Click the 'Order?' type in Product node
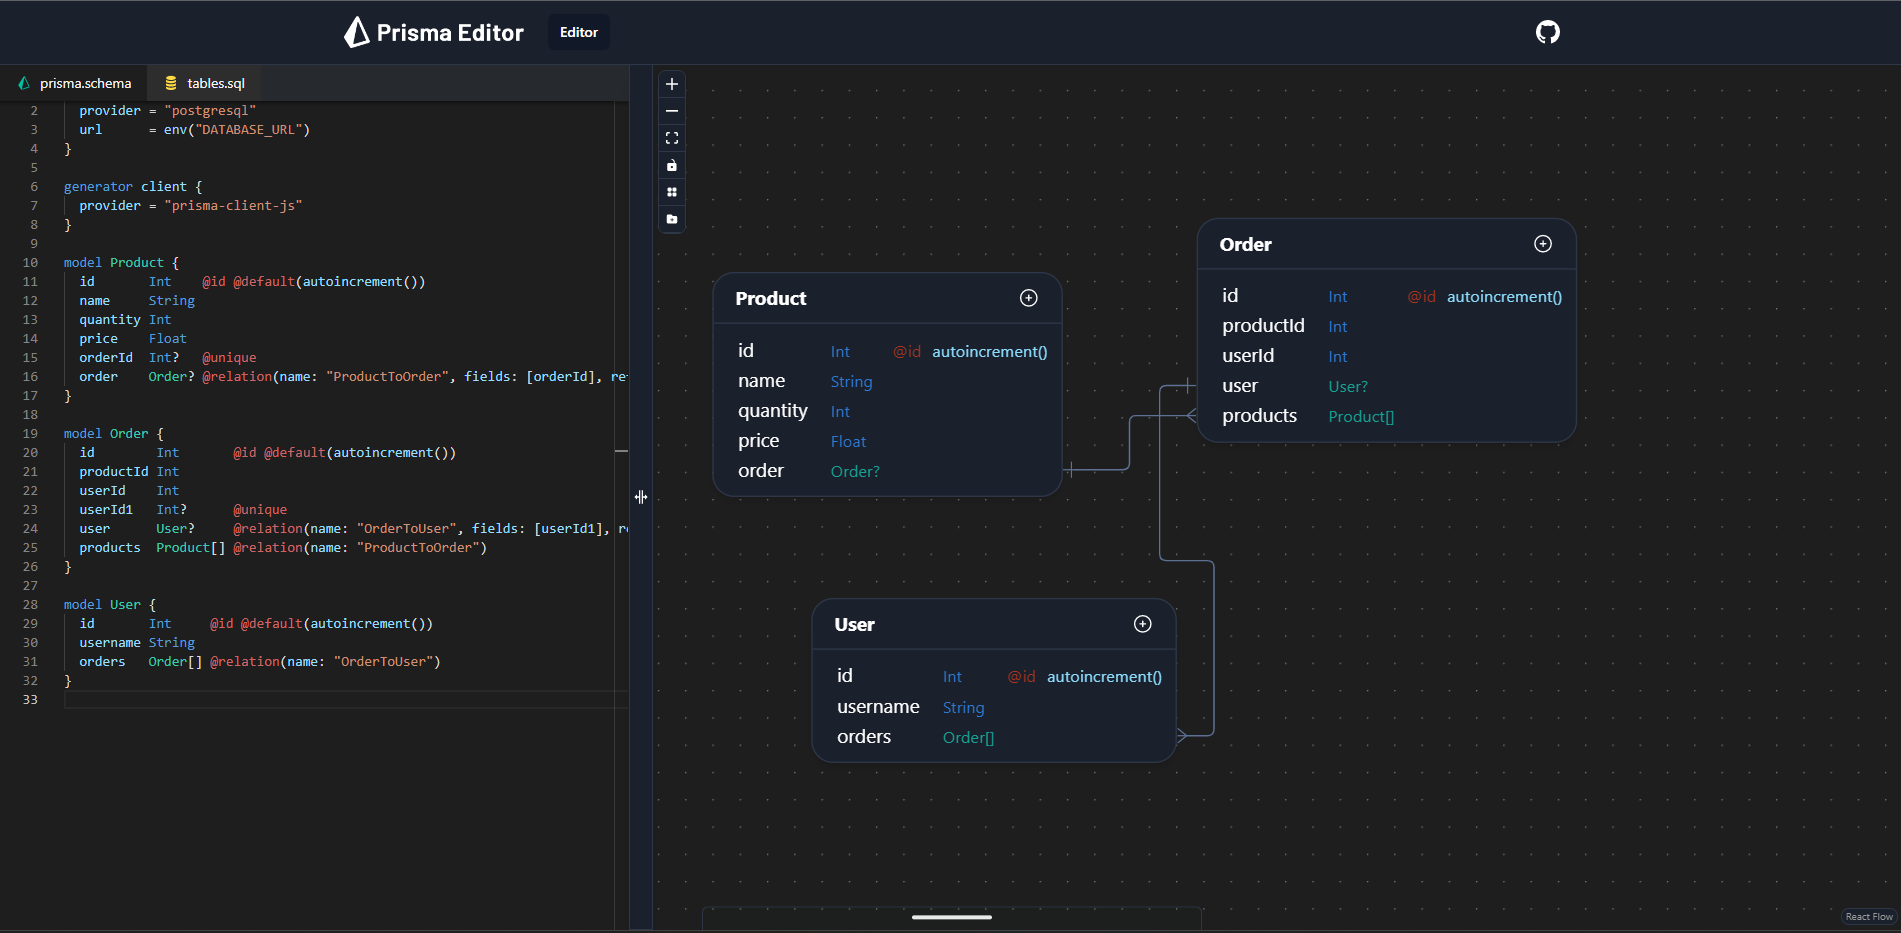This screenshot has width=1901, height=933. [855, 472]
